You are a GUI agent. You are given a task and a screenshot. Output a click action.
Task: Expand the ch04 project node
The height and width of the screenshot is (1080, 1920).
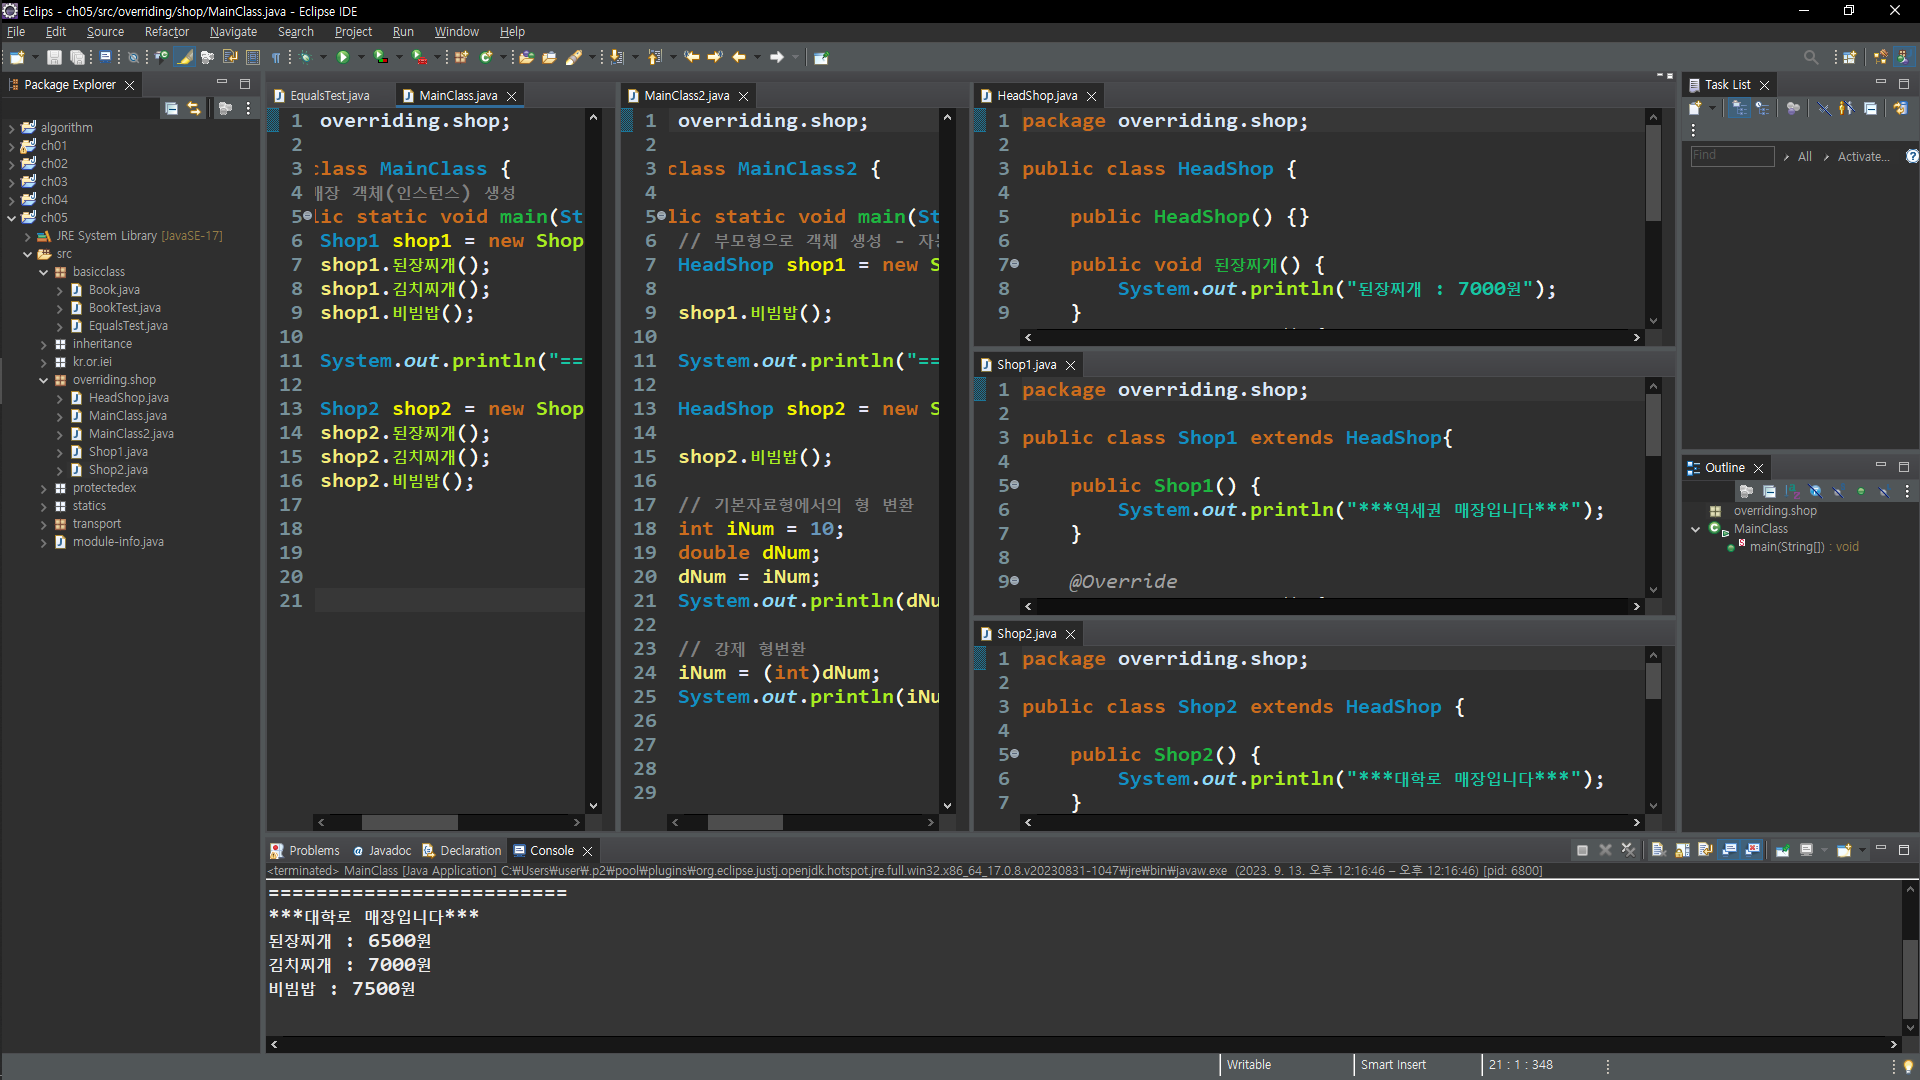tap(11, 200)
